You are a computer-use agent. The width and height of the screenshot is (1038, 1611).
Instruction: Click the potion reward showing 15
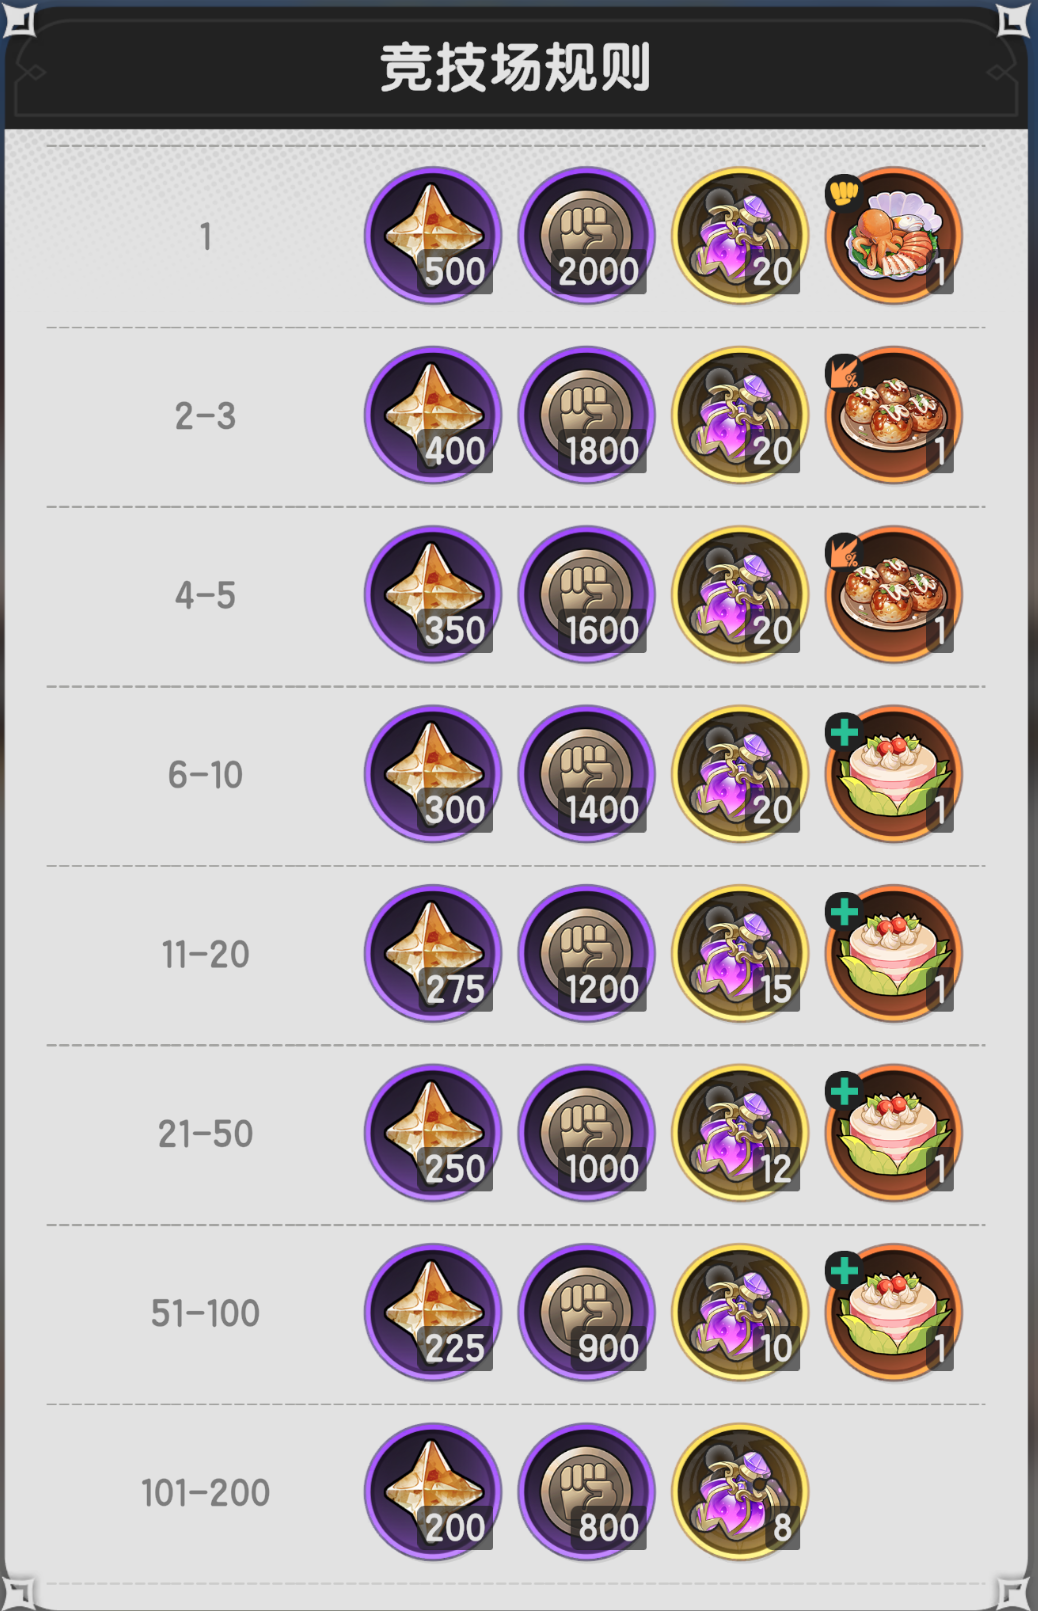(x=740, y=954)
